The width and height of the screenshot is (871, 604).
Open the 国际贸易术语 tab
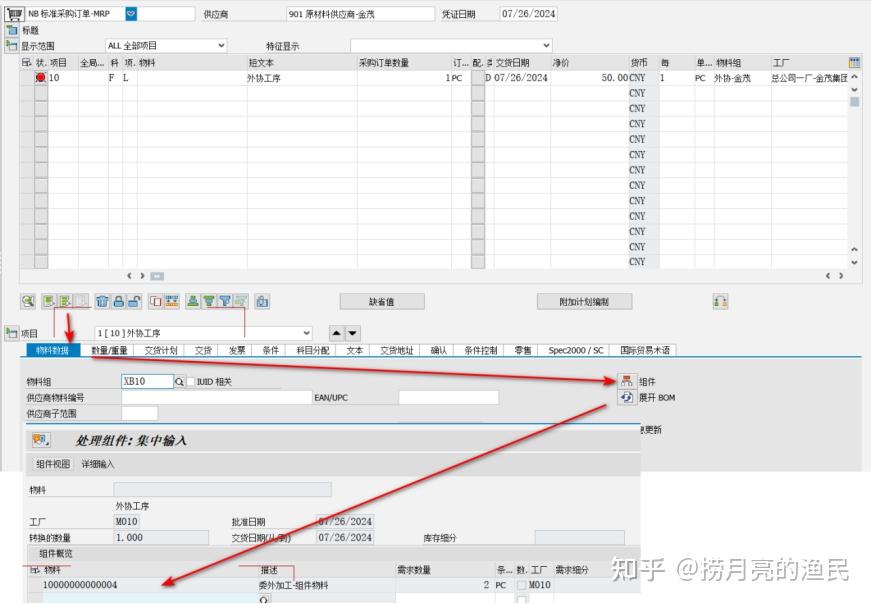(x=645, y=350)
